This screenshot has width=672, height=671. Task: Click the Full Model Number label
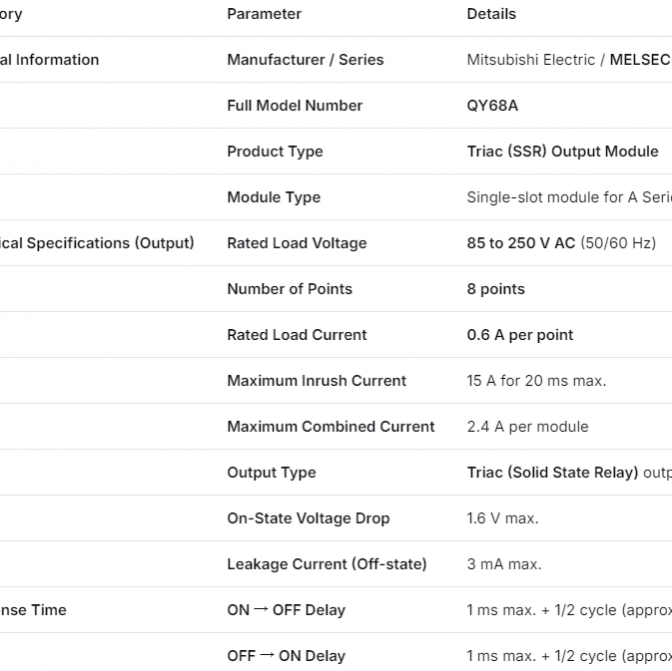[x=294, y=106]
